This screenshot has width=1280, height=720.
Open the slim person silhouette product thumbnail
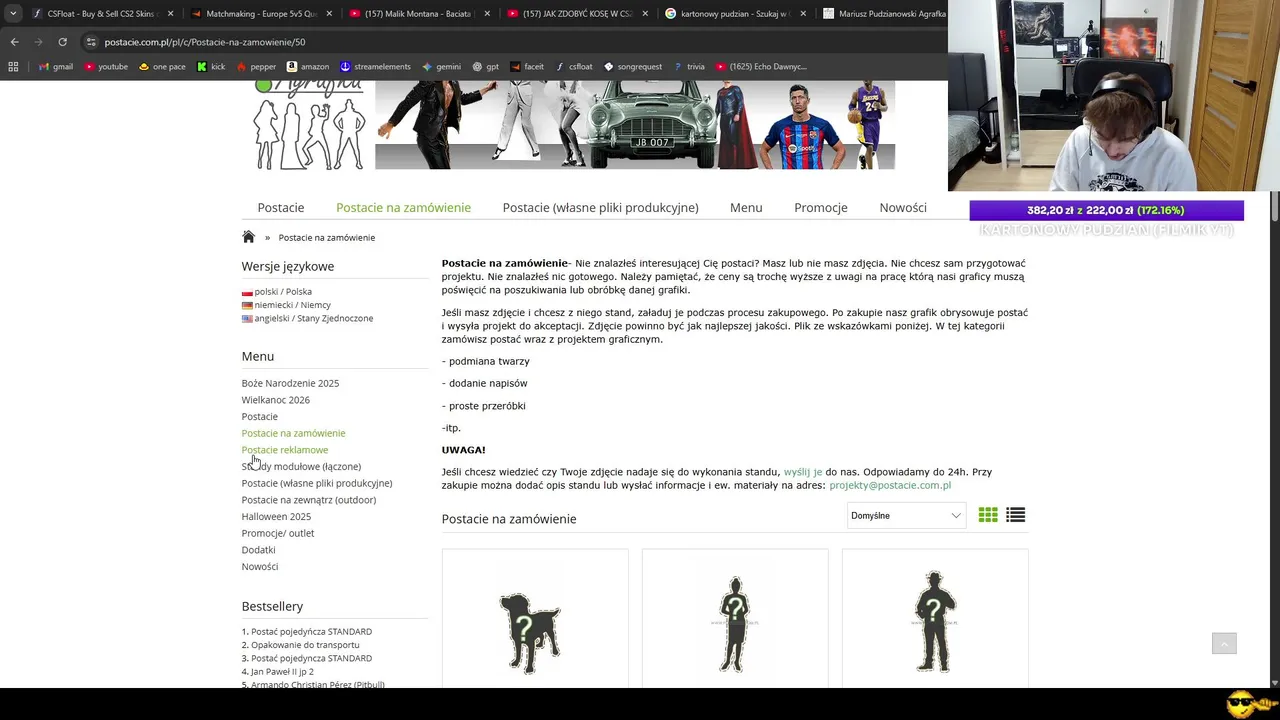(x=735, y=625)
